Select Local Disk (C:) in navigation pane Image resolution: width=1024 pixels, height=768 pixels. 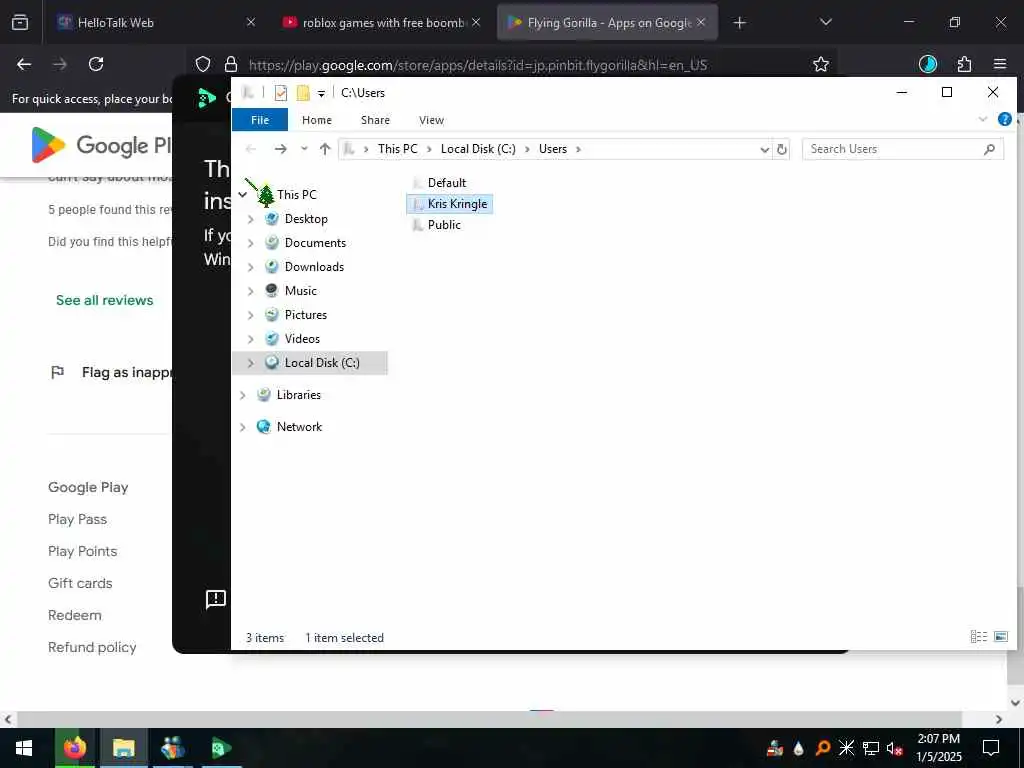[x=322, y=363]
